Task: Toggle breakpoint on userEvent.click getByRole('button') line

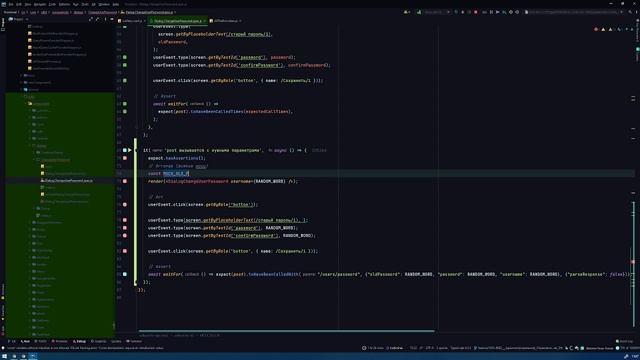Action: pos(125,204)
